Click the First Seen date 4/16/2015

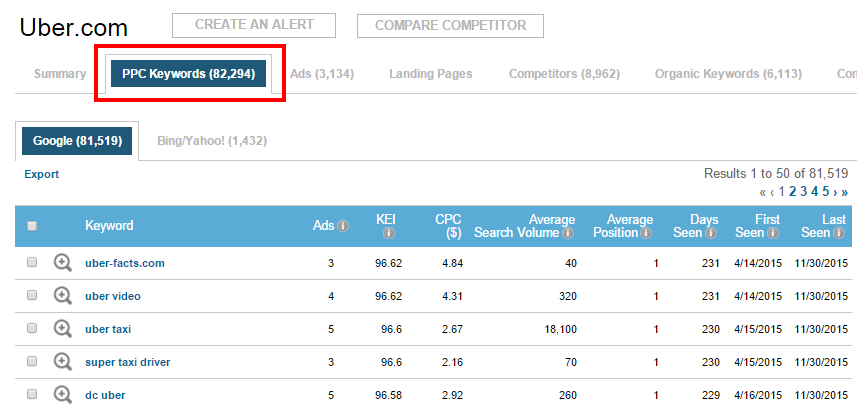click(759, 395)
